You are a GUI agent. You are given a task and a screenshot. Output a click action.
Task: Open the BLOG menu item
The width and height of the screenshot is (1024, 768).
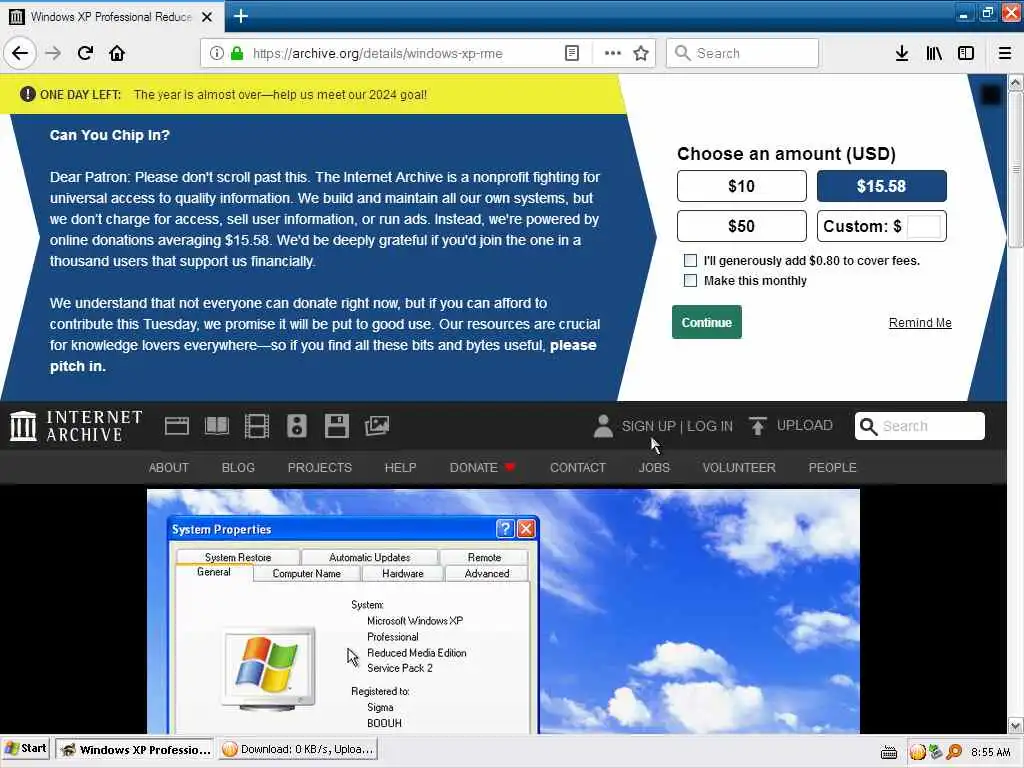tap(238, 468)
